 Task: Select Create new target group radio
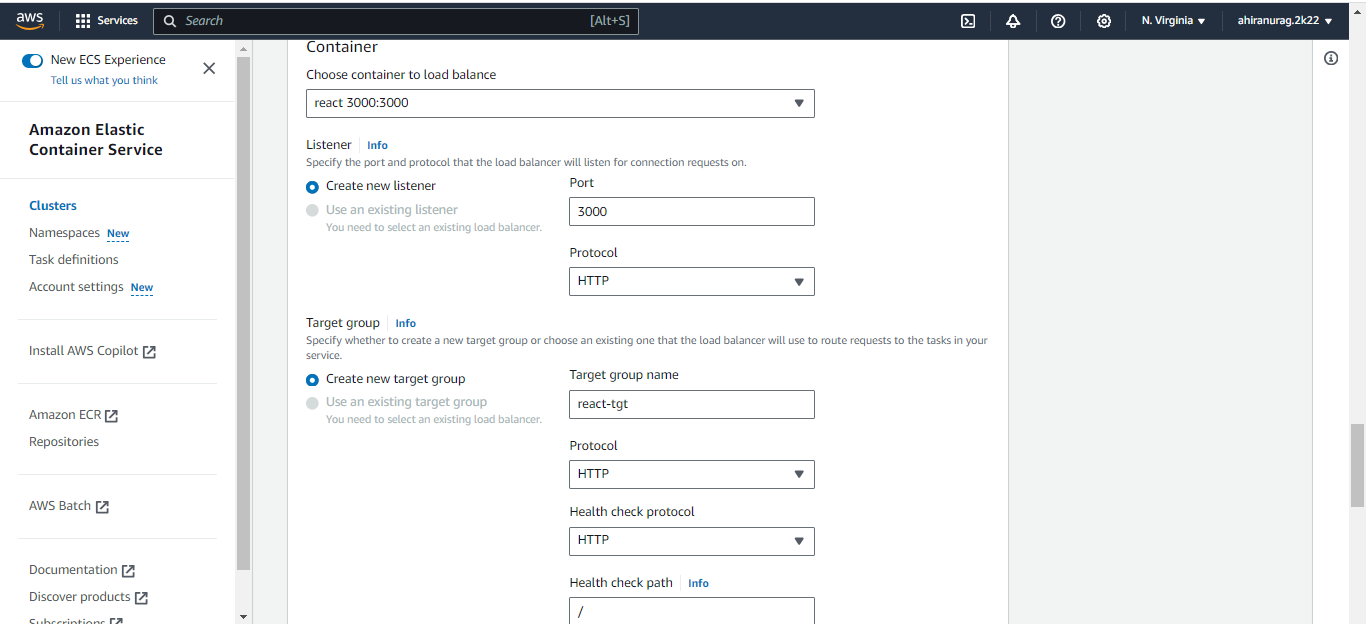click(x=313, y=380)
